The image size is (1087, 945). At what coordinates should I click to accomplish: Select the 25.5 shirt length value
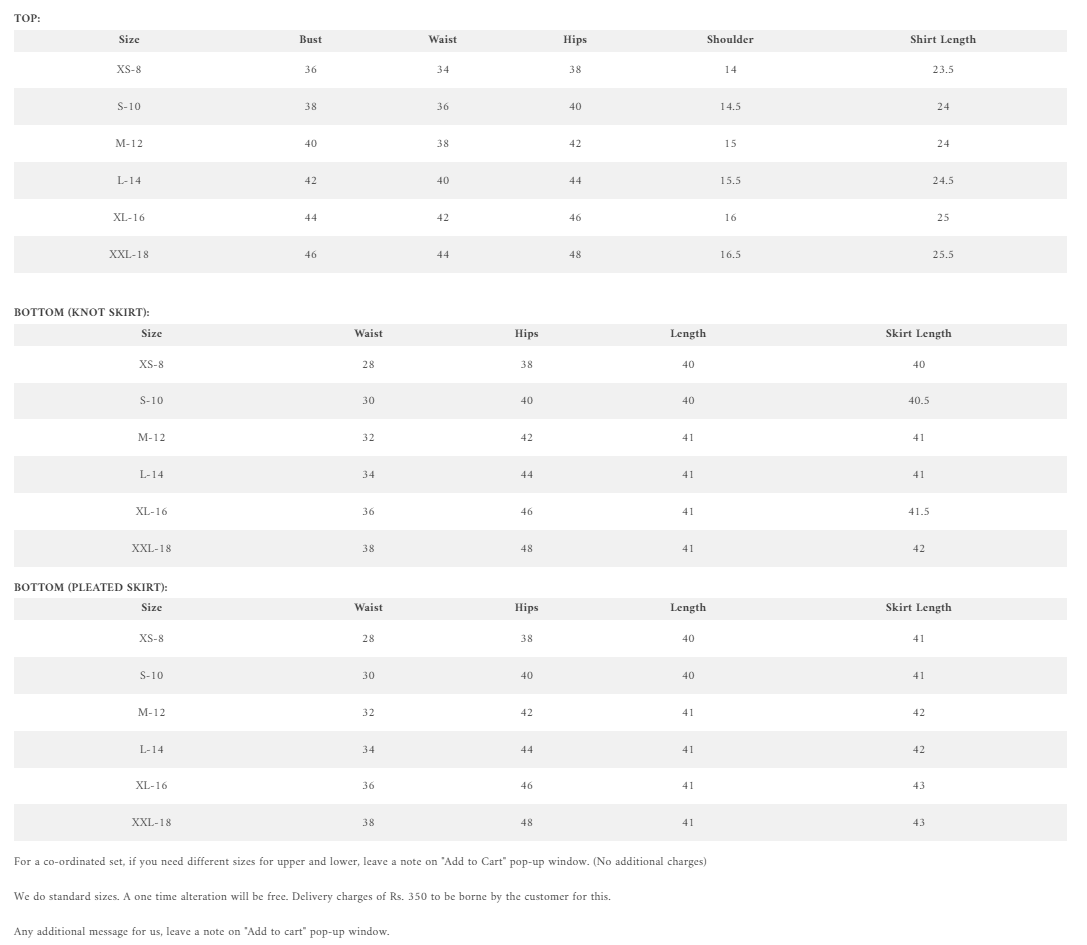point(942,255)
